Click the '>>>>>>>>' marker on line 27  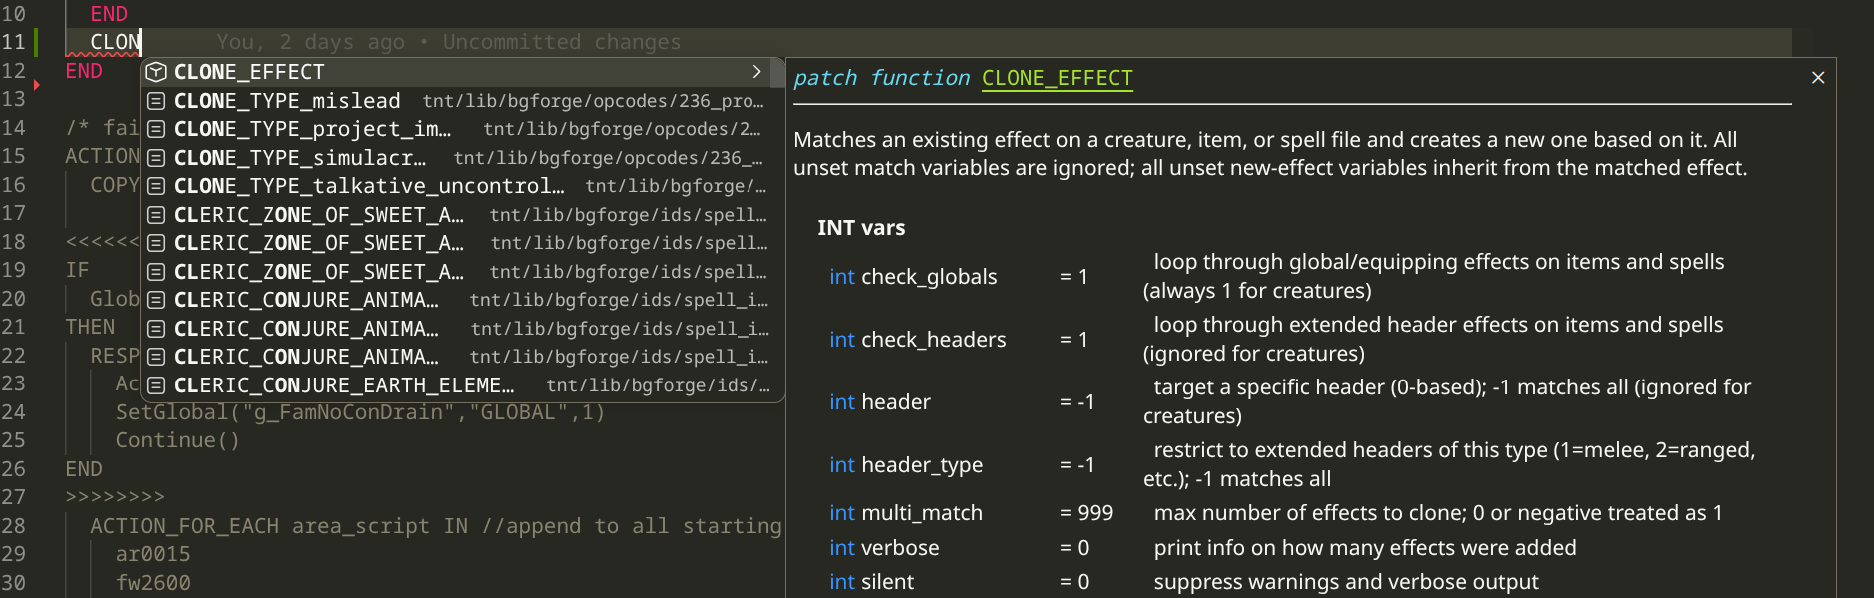115,497
